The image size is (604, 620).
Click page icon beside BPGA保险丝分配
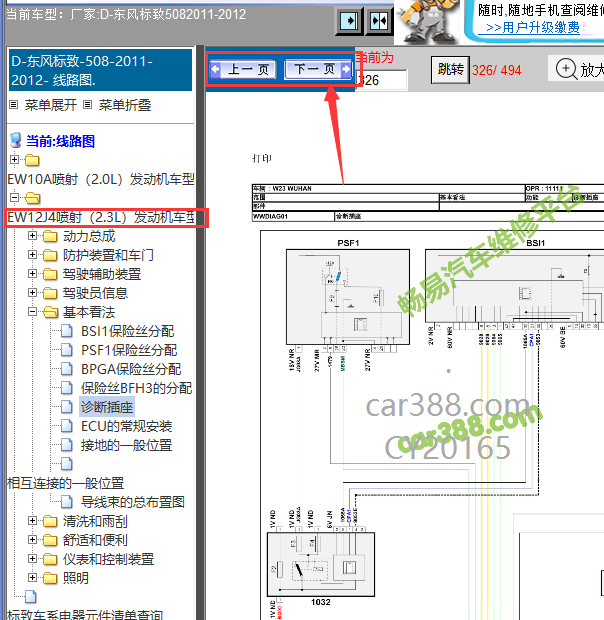click(x=67, y=369)
